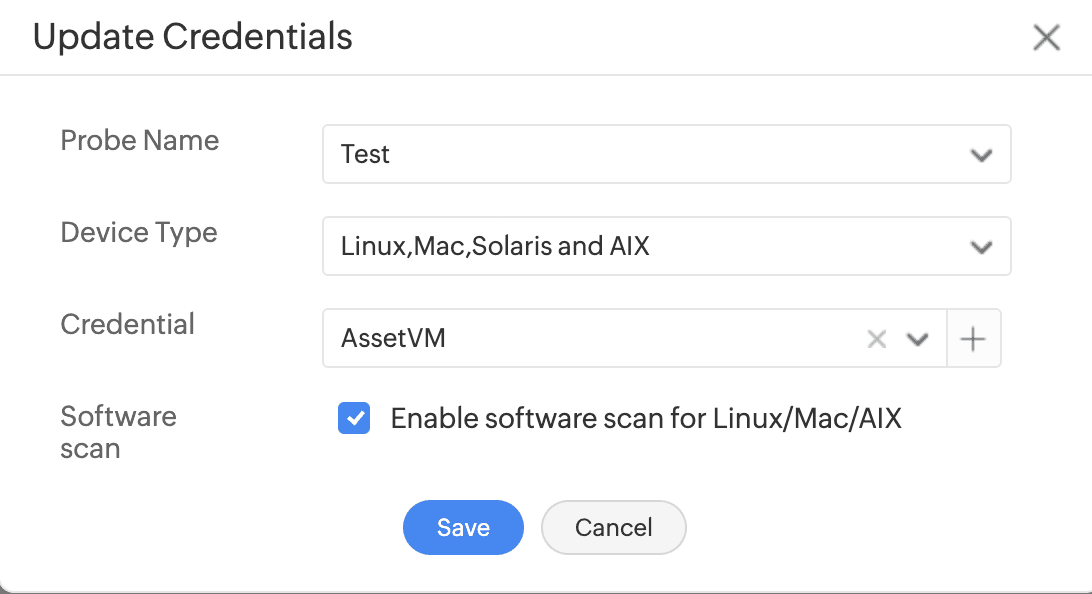Expand the Device Type chevron arrow
The height and width of the screenshot is (594, 1092).
click(x=981, y=247)
